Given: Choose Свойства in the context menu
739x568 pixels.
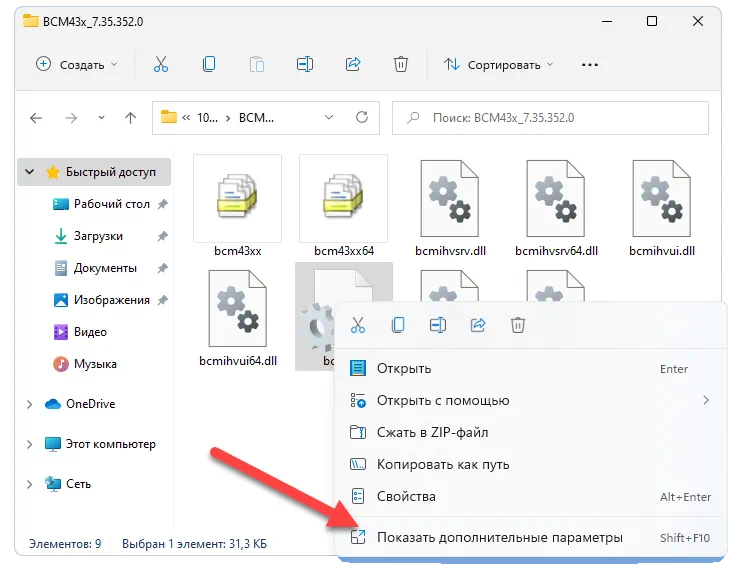Looking at the screenshot, I should point(531,497).
